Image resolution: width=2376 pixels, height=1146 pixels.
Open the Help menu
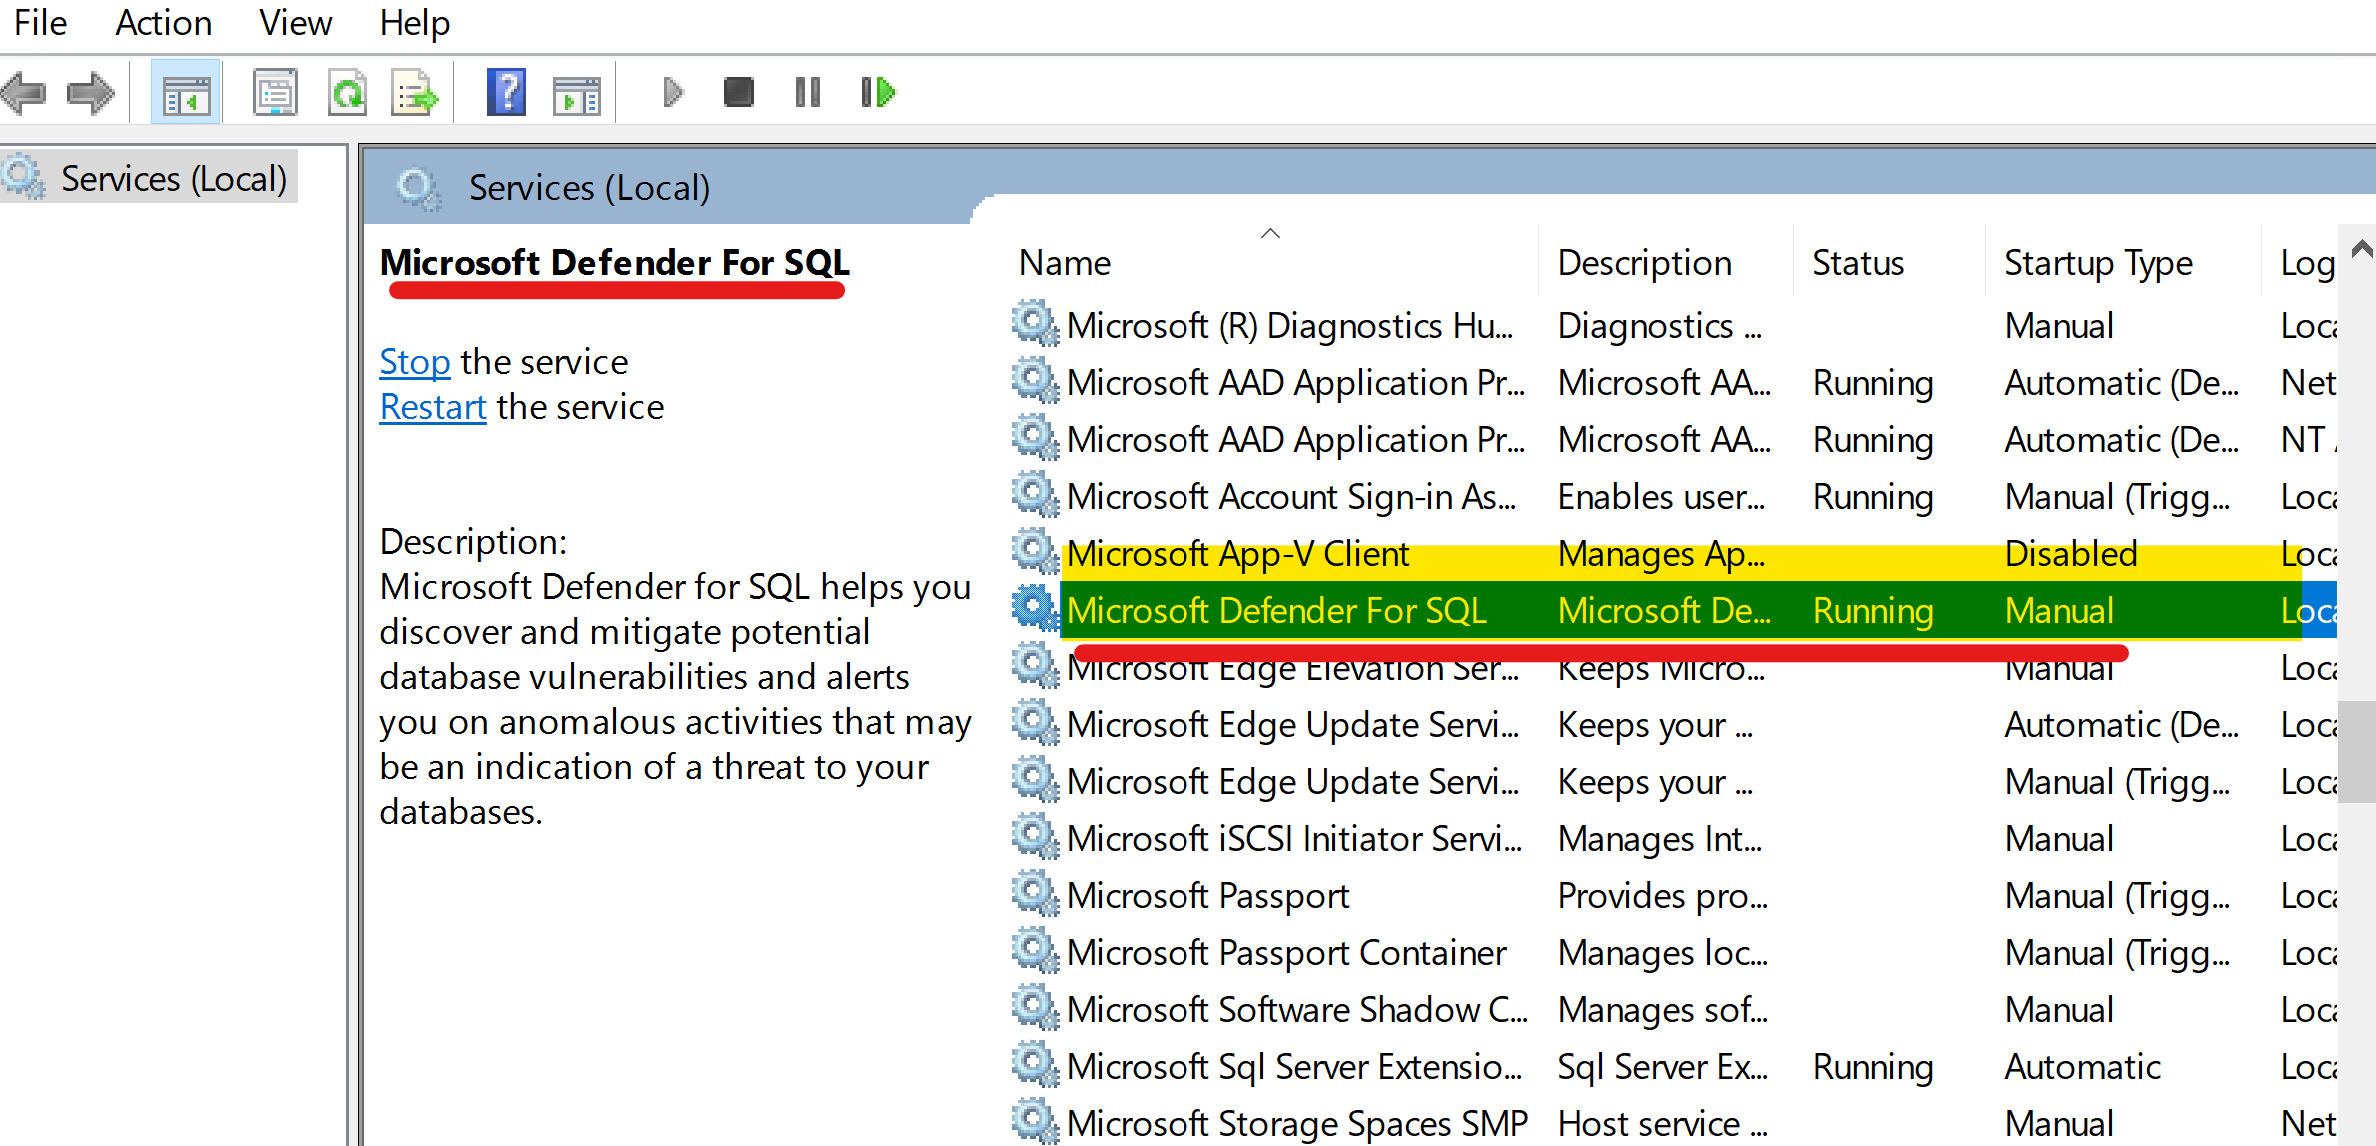[415, 23]
